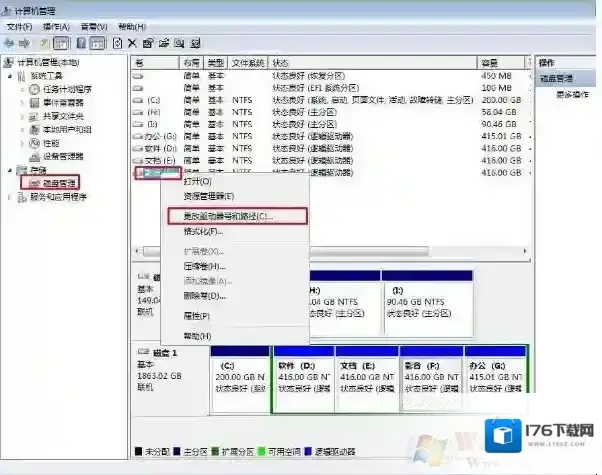Select the 共享文件夹 icon in tree
Viewport: 602px width, 475px height.
coord(35,116)
